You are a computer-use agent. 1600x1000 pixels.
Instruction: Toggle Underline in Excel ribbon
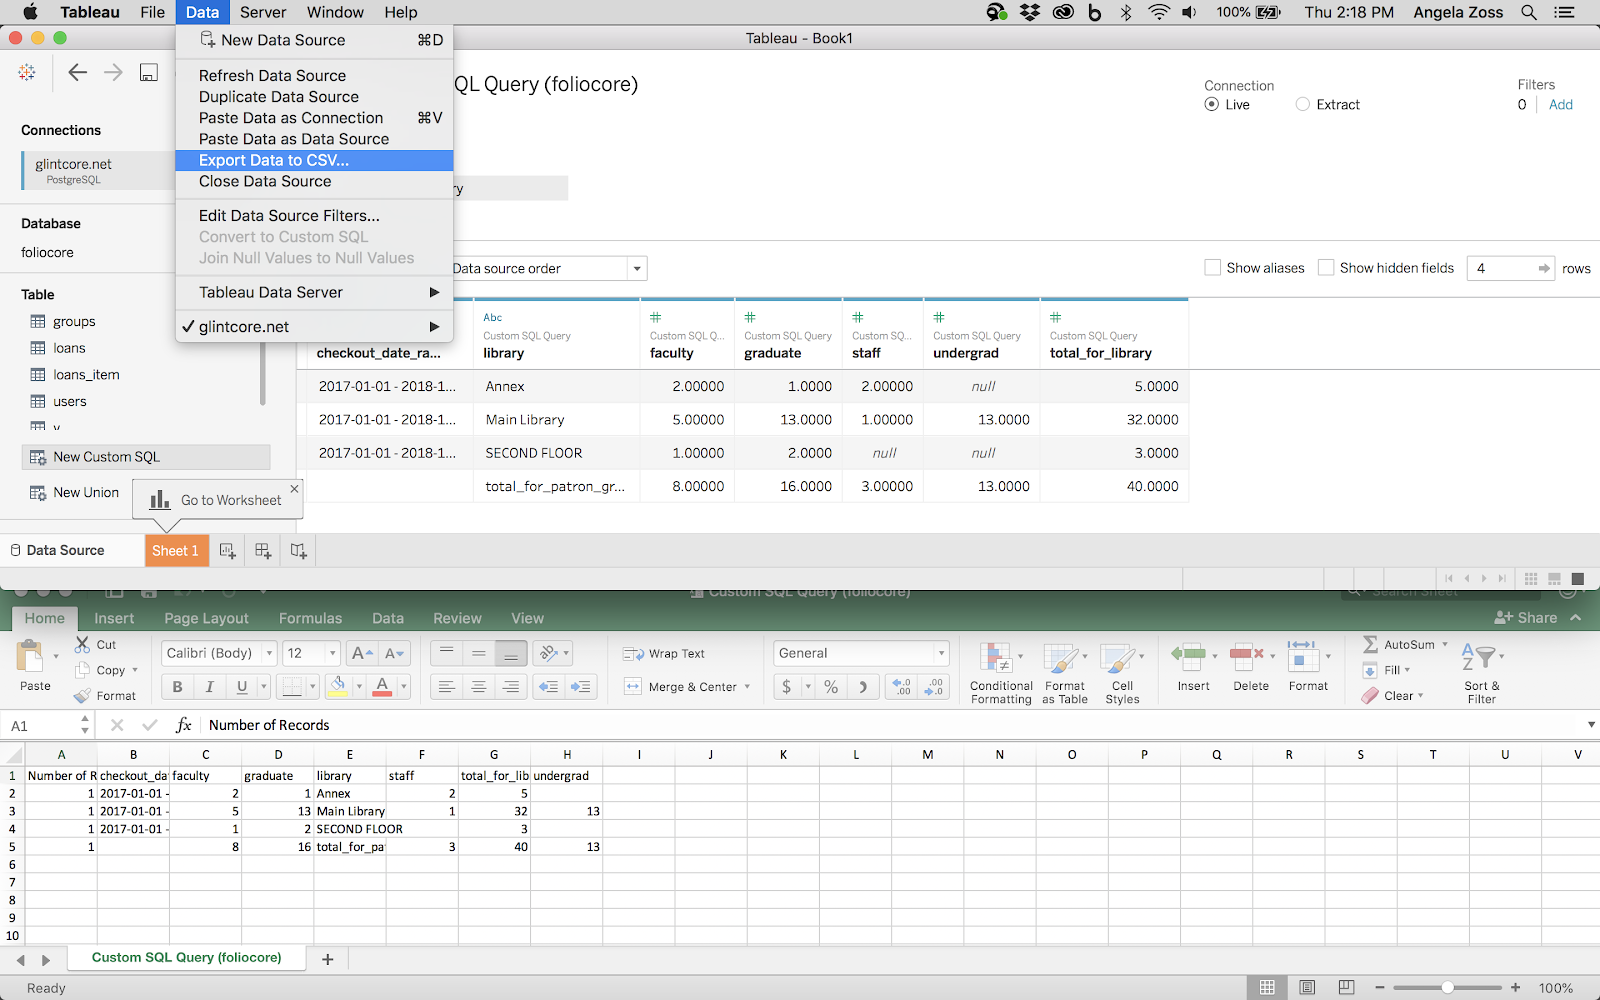tap(241, 687)
